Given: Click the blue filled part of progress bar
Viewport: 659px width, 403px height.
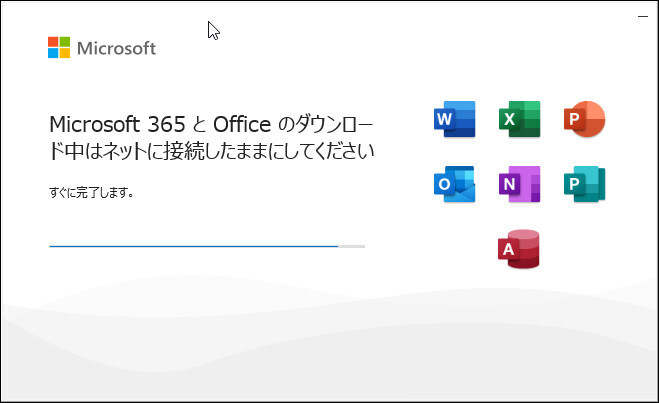Looking at the screenshot, I should tap(194, 246).
